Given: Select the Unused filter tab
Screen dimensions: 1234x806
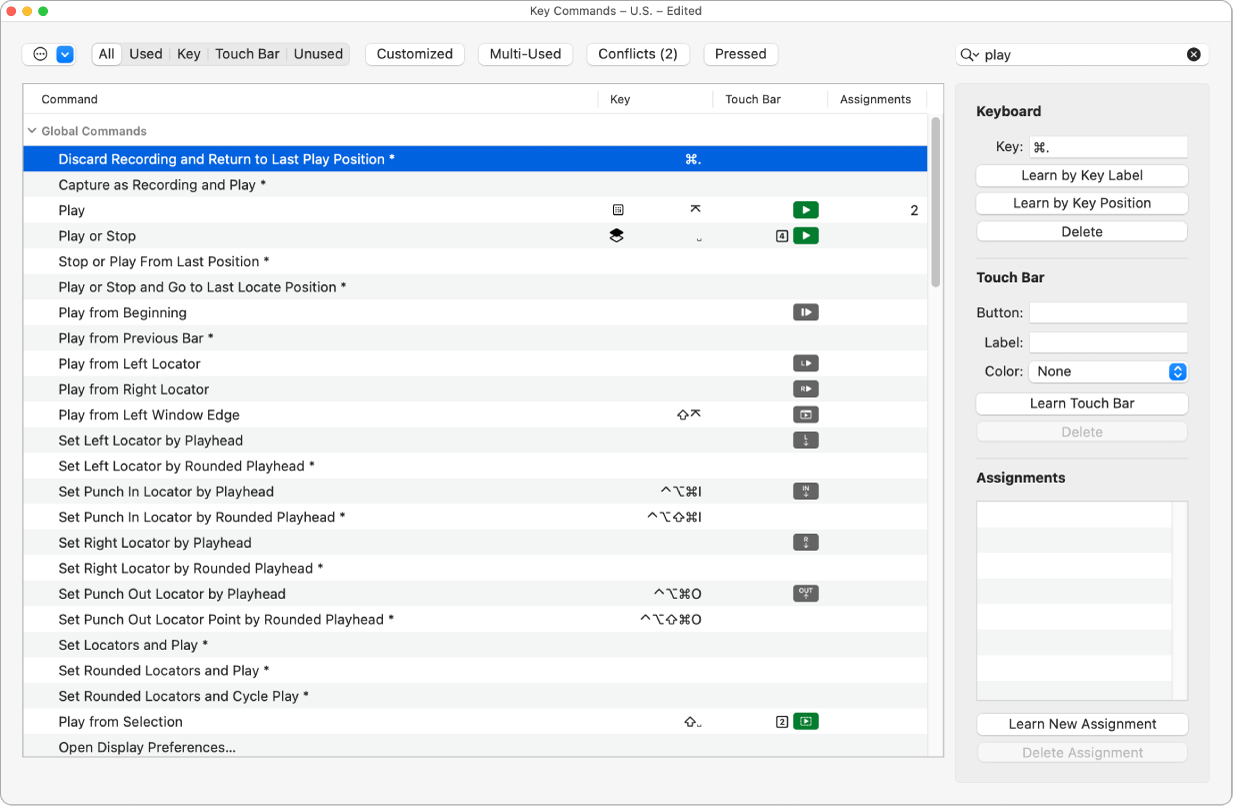Looking at the screenshot, I should (318, 54).
